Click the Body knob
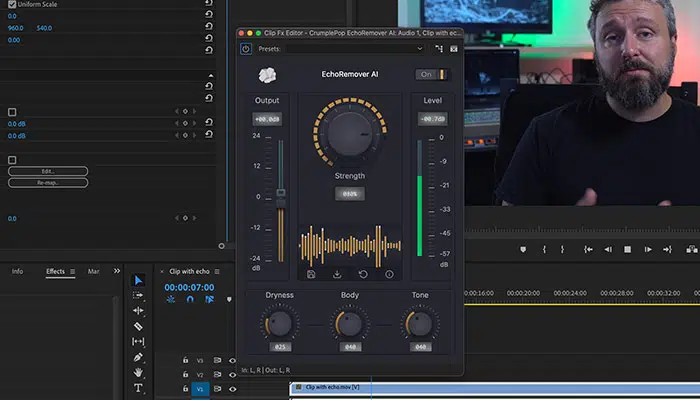The width and height of the screenshot is (700, 400). coord(350,323)
